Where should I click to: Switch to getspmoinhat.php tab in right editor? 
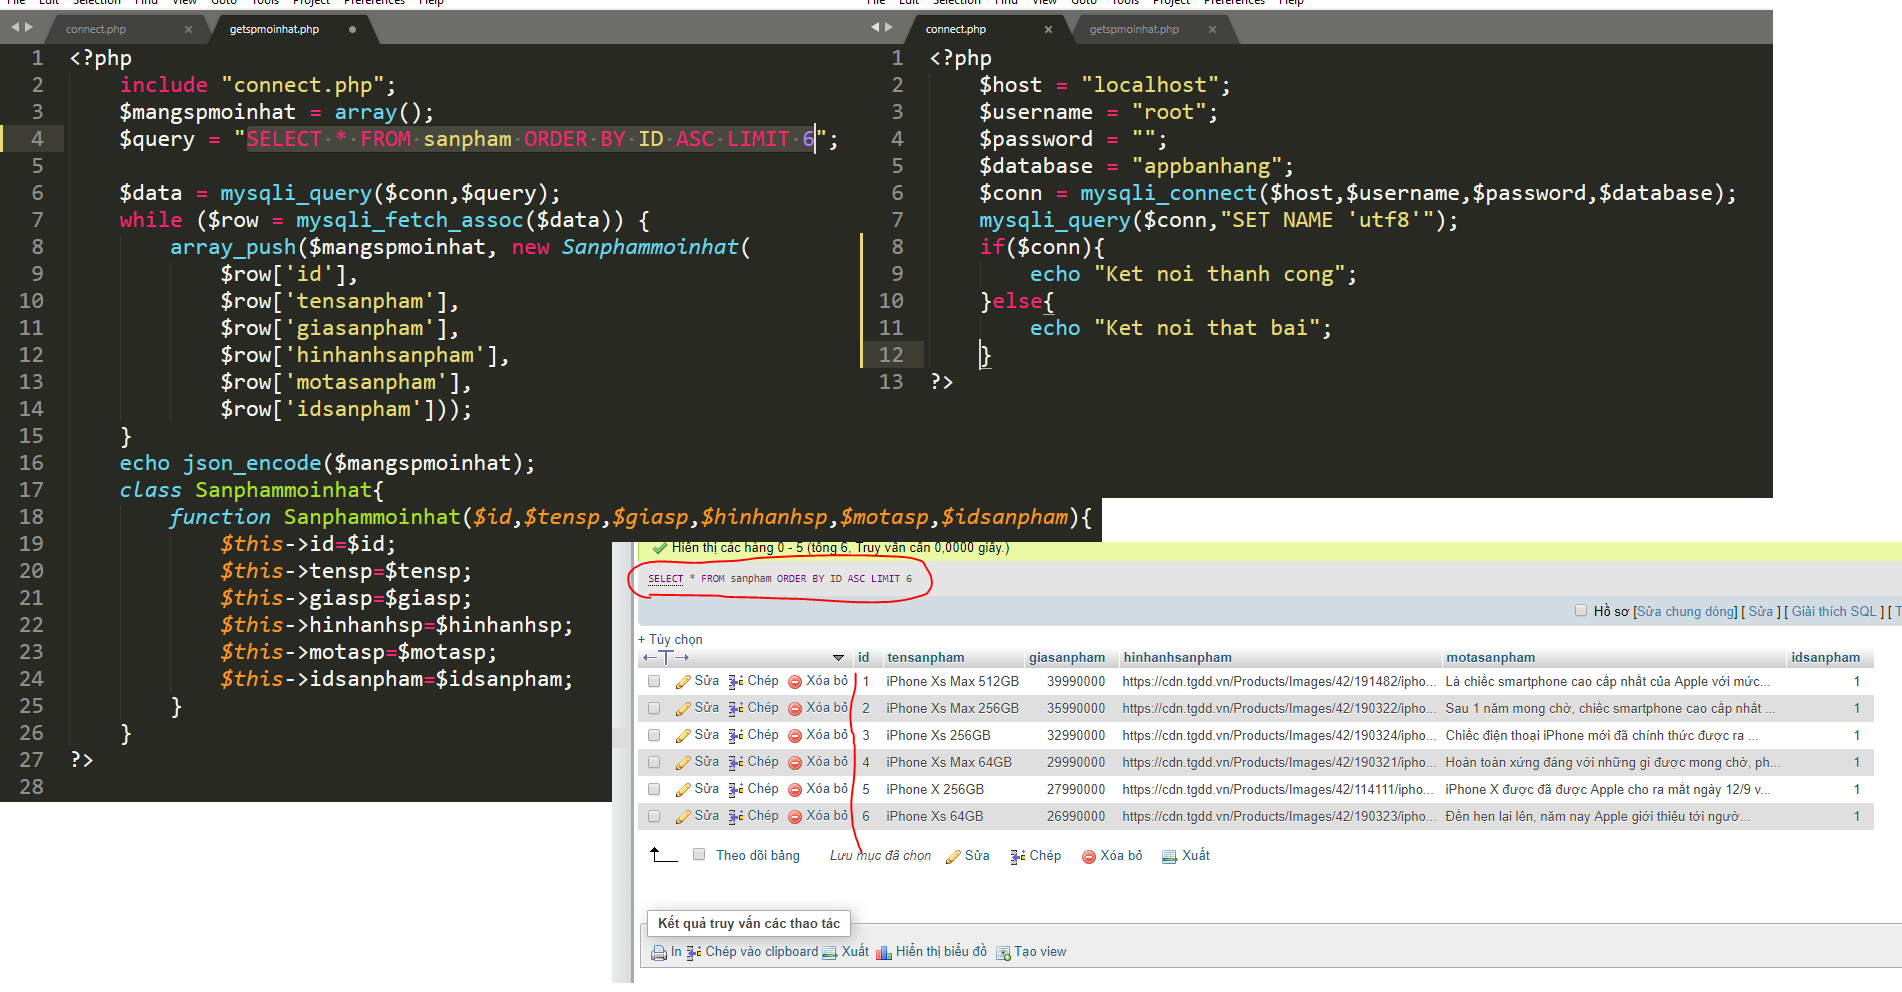point(1134,30)
